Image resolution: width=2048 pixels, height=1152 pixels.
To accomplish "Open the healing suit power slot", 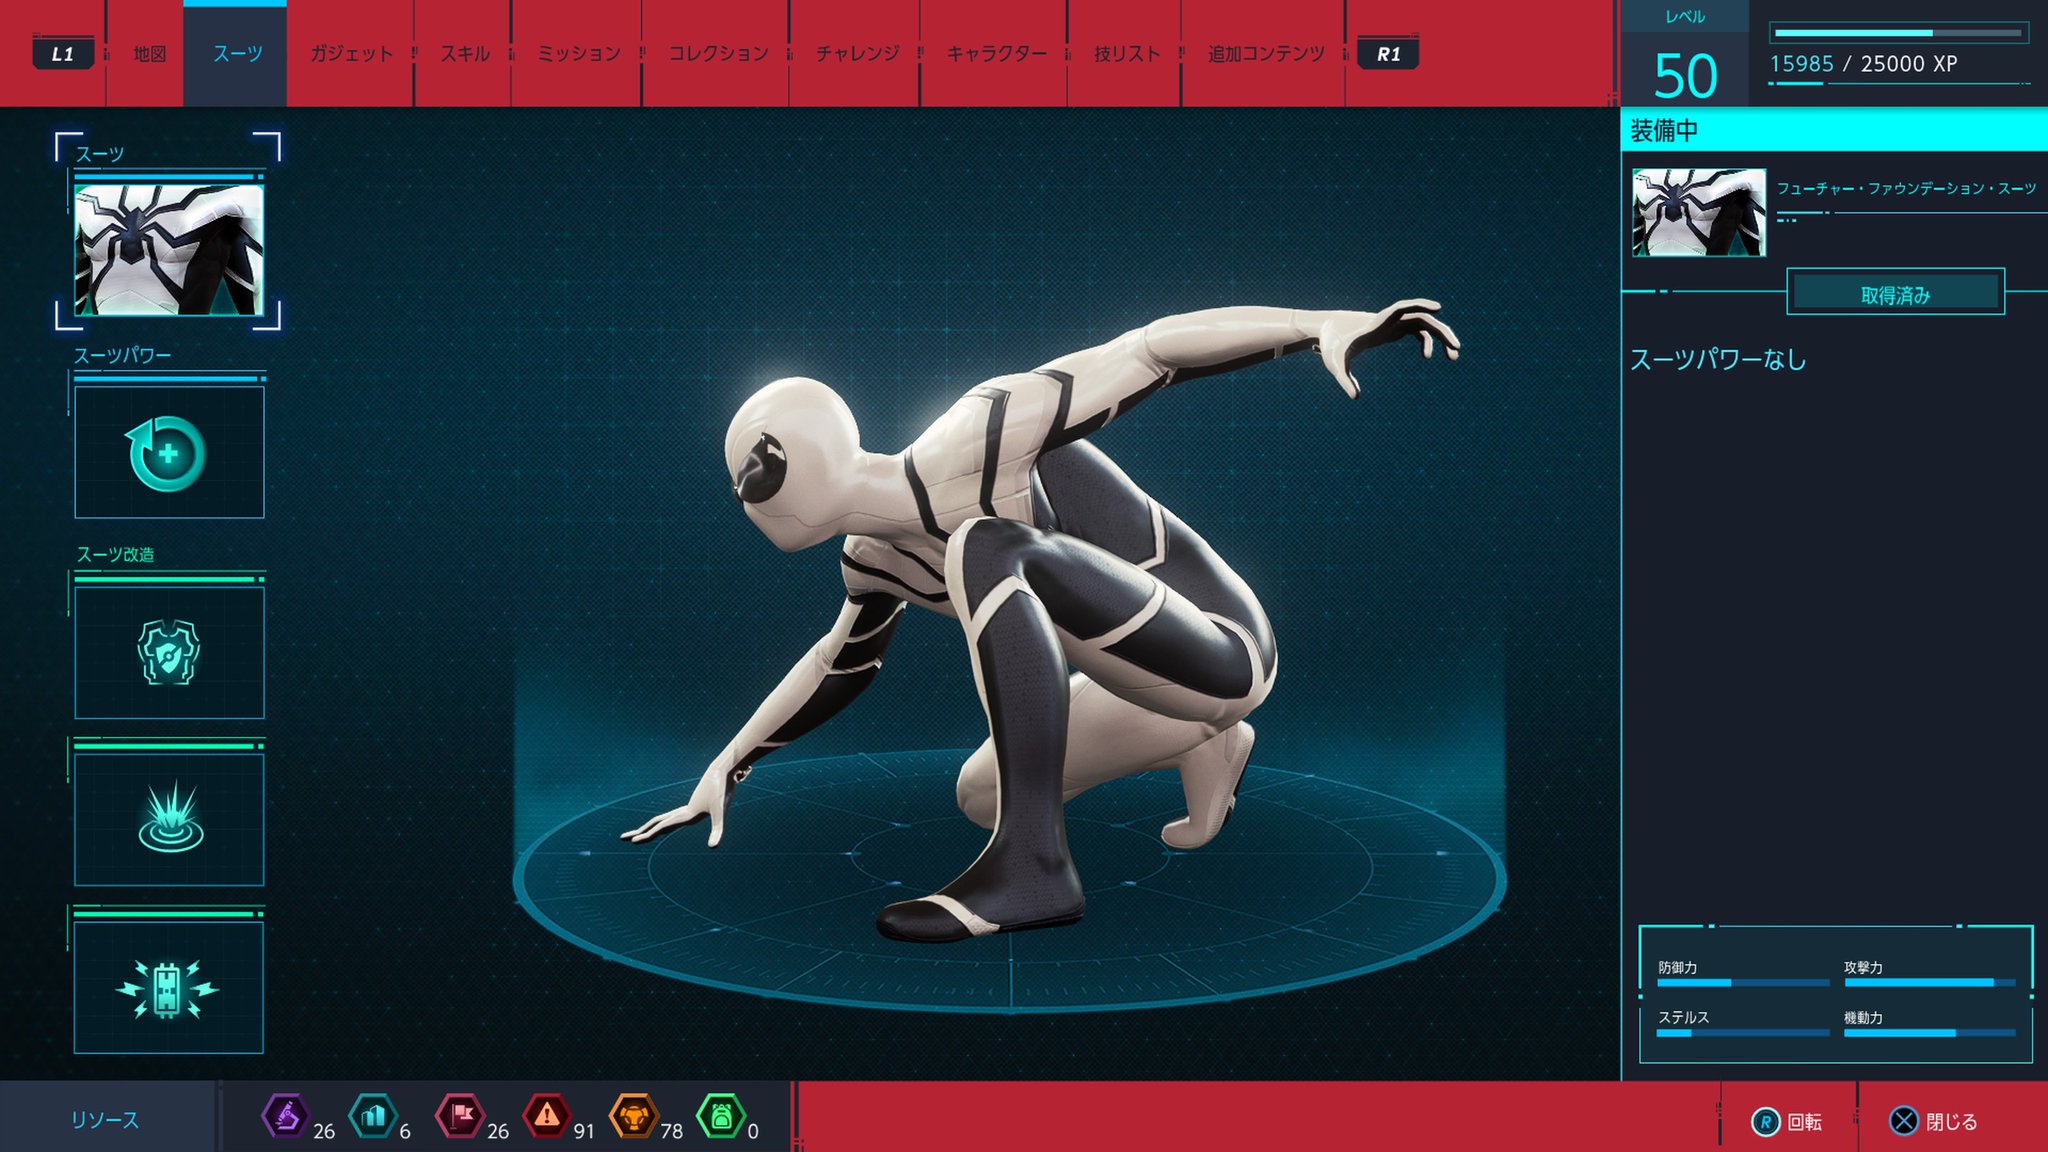I will (x=169, y=452).
